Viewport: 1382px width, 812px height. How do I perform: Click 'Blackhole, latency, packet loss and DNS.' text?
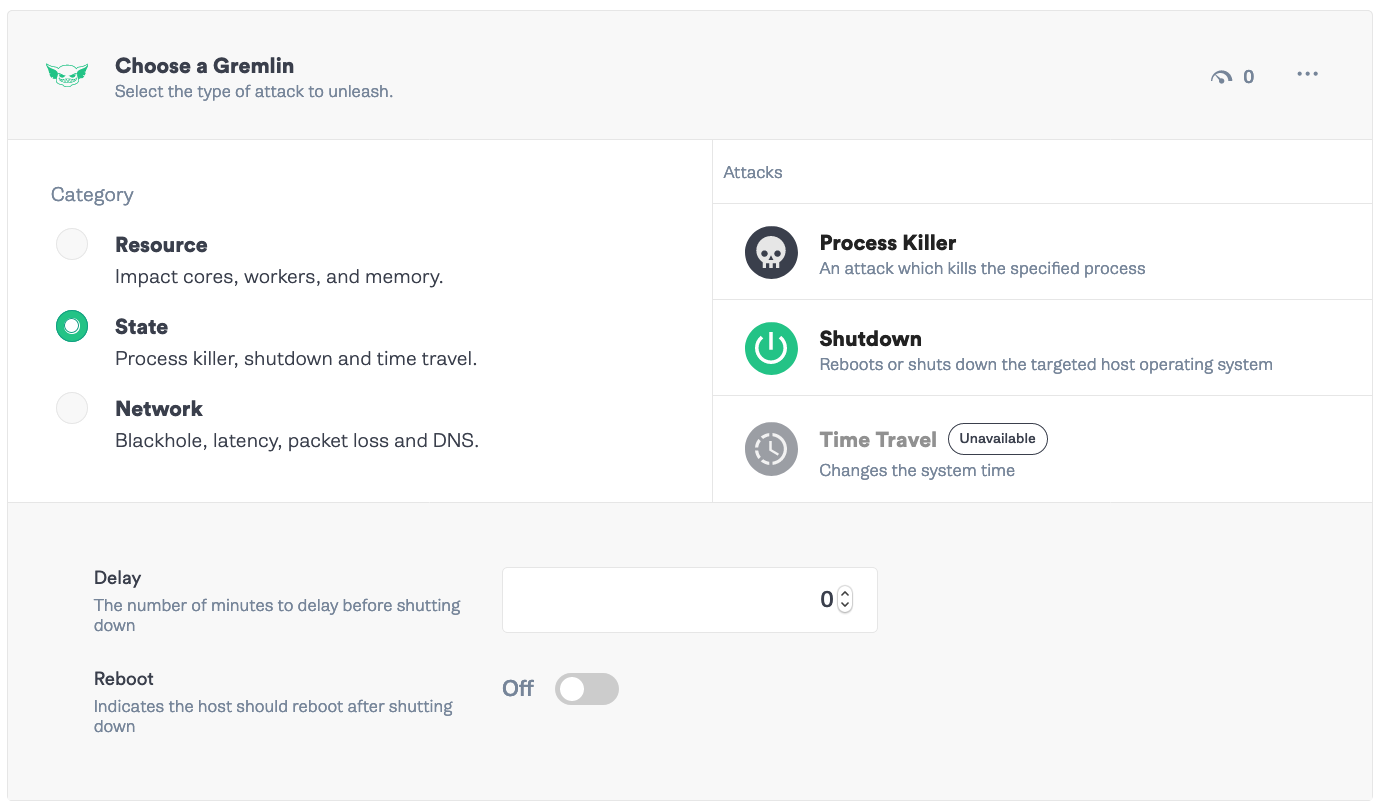coord(297,441)
